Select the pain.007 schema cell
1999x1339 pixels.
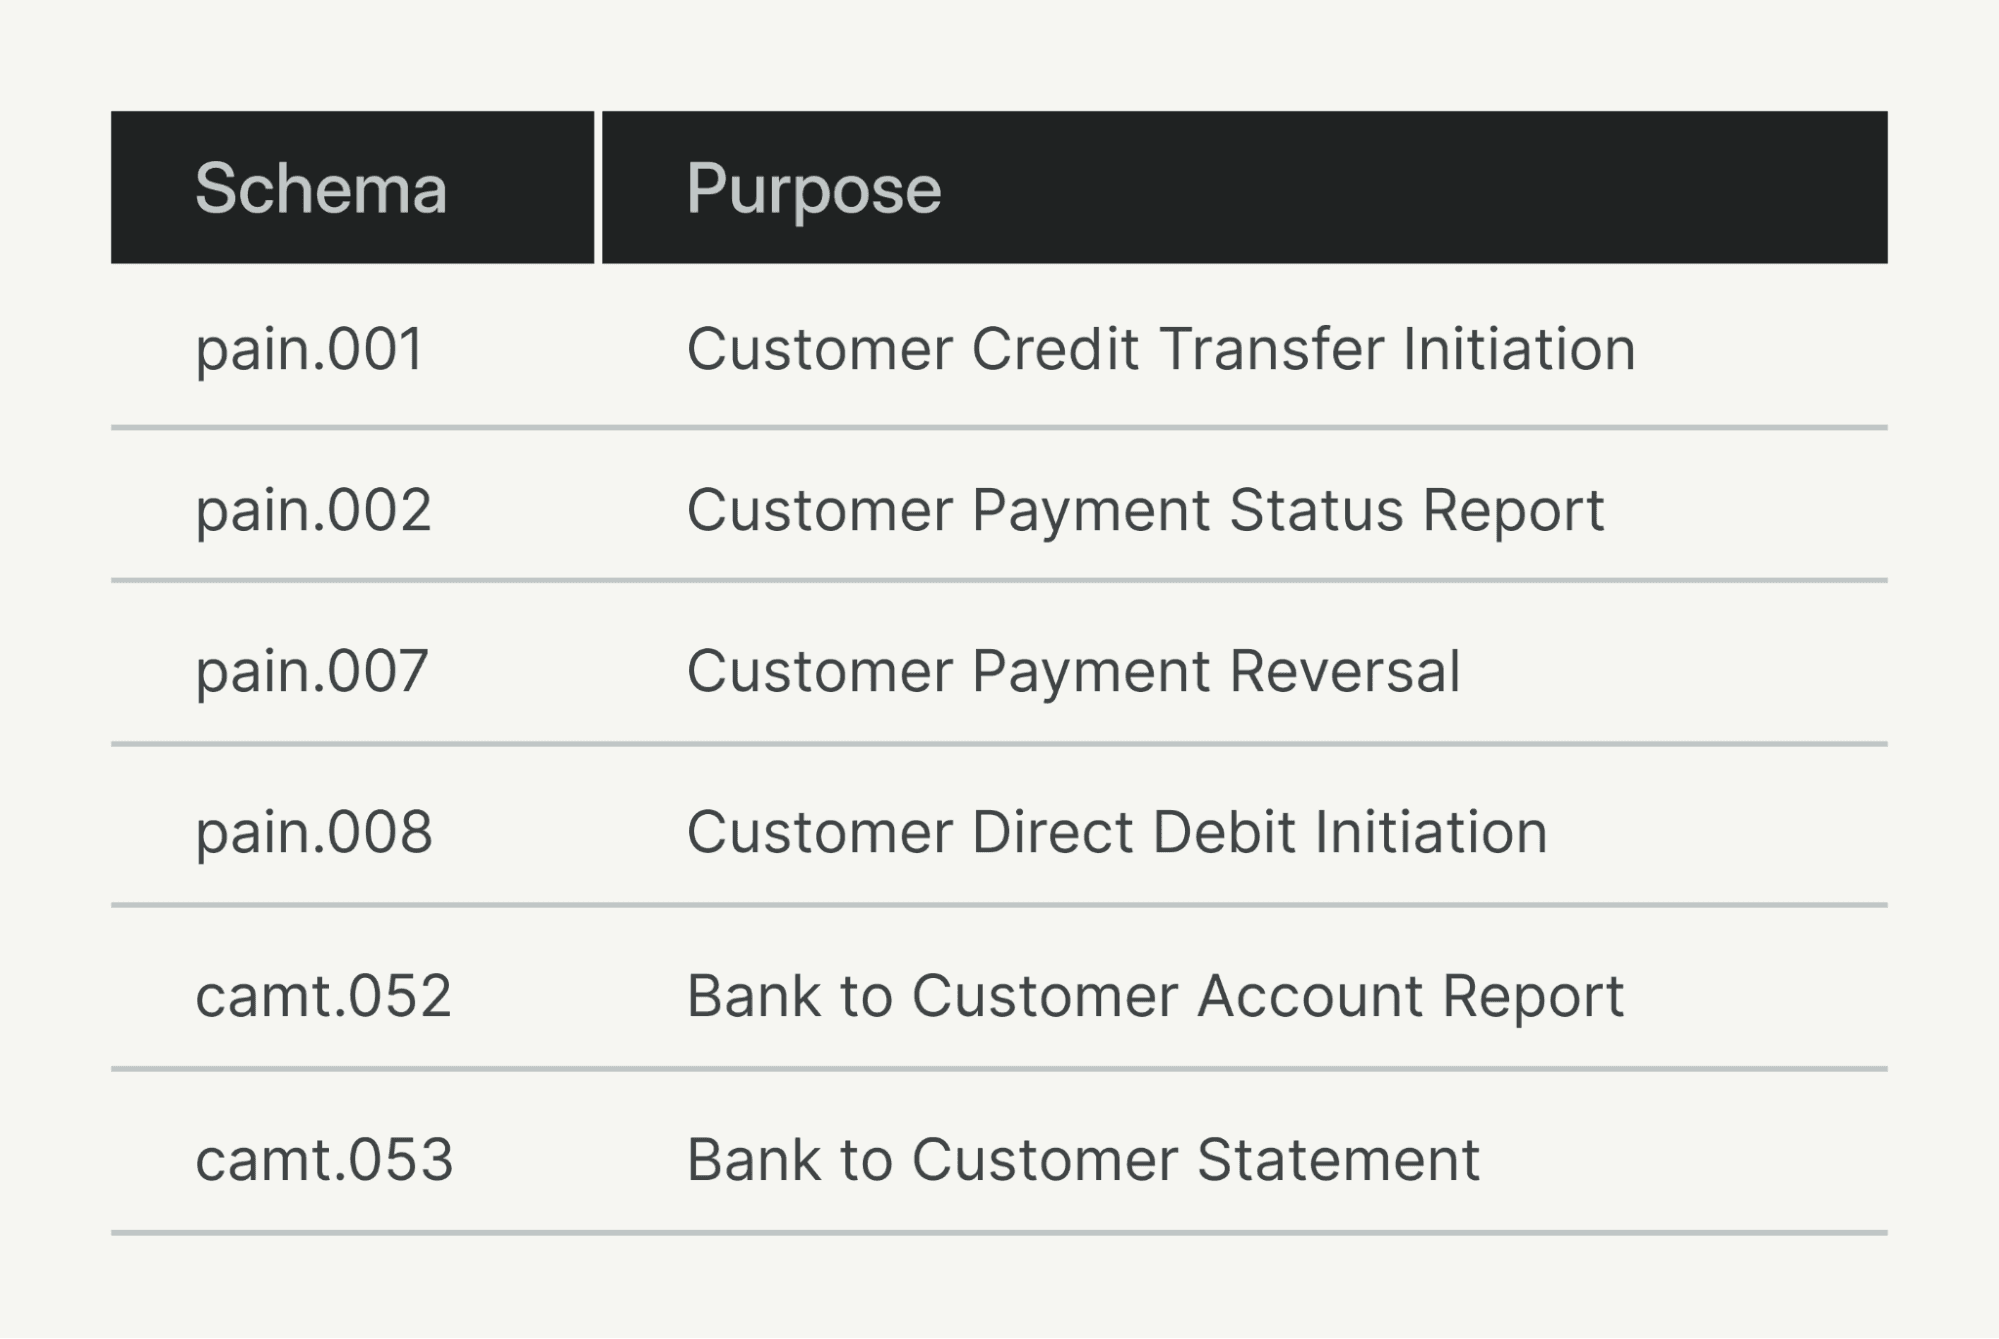(312, 671)
